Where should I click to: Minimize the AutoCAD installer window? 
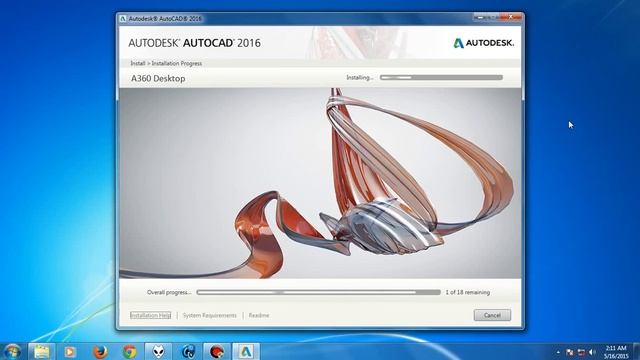coord(480,18)
